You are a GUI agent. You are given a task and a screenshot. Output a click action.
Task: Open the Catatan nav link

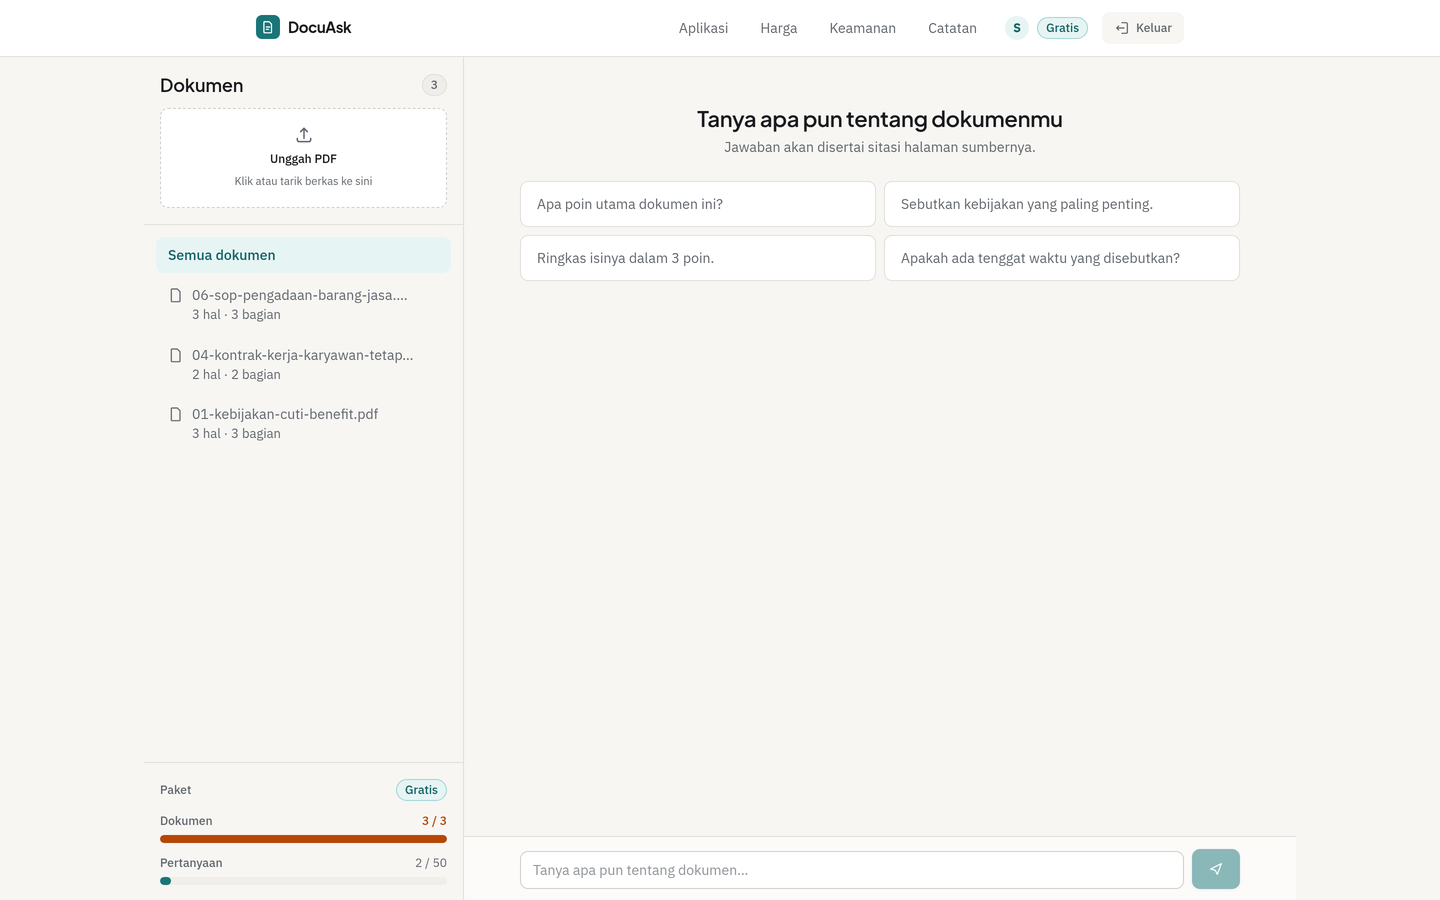point(952,28)
